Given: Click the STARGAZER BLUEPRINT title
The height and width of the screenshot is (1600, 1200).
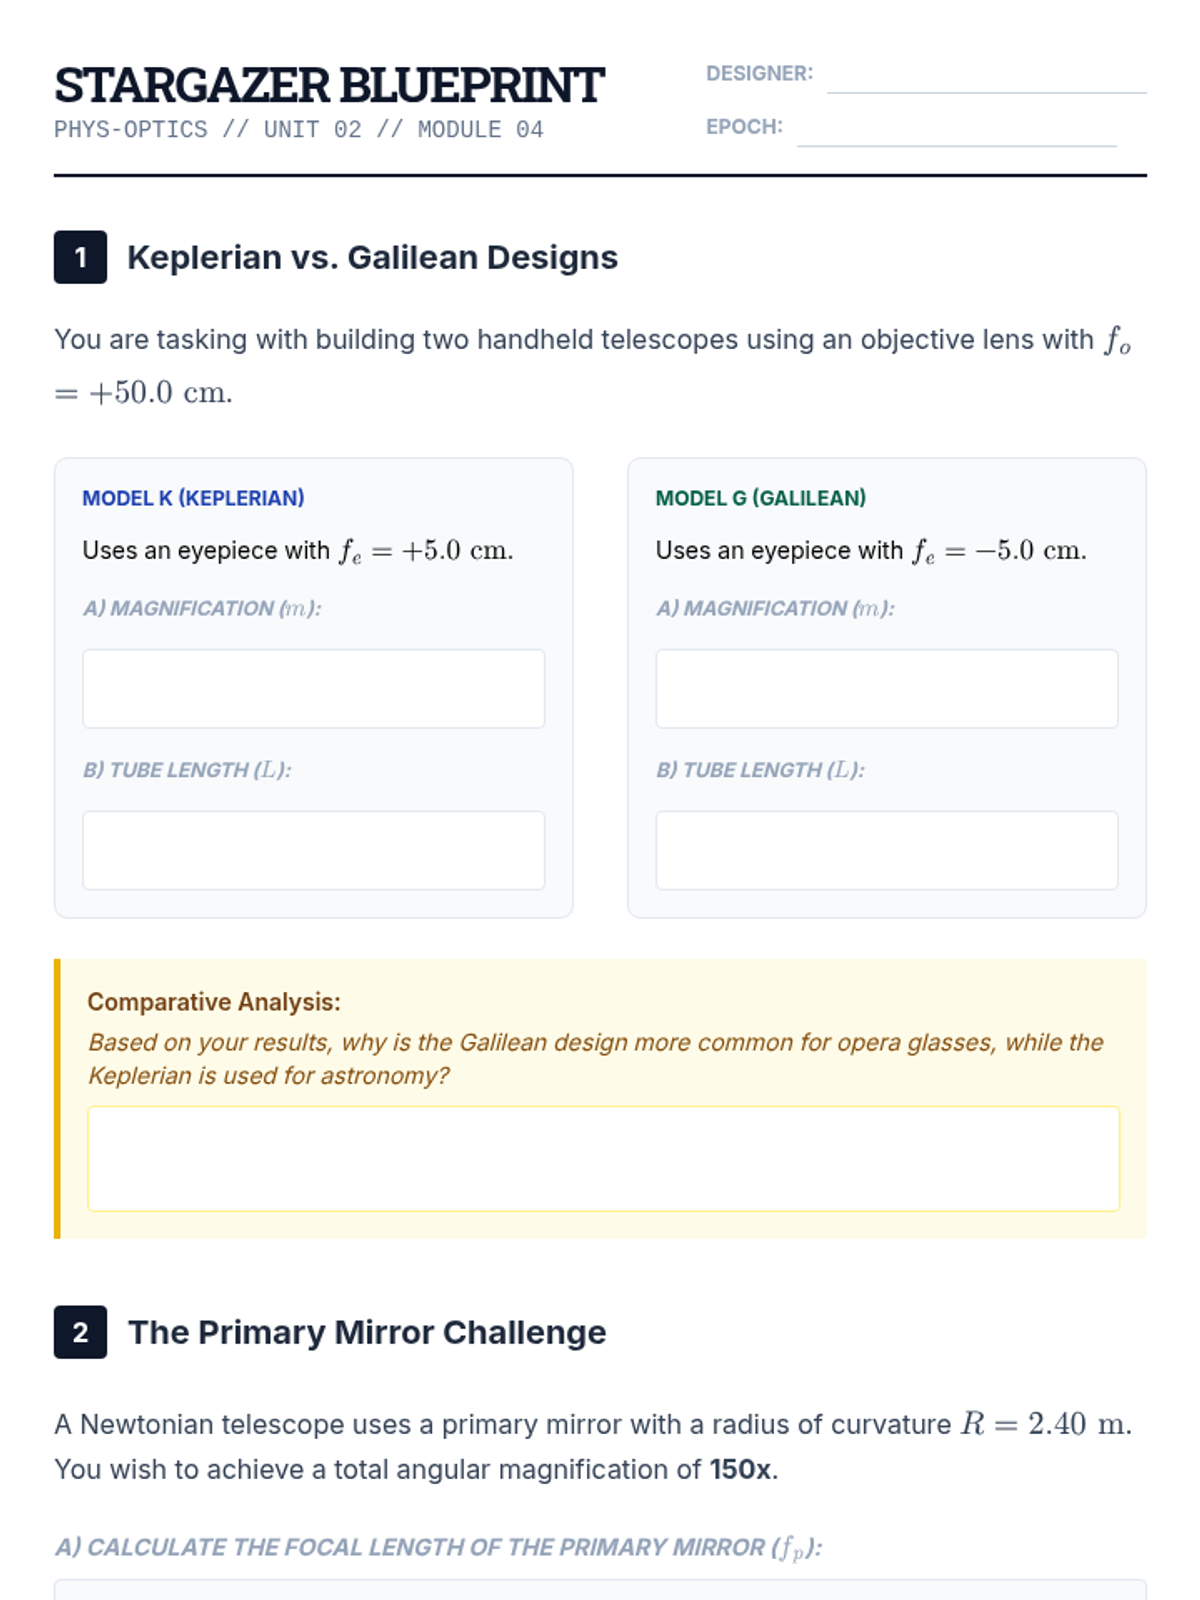Looking at the screenshot, I should coord(329,85).
